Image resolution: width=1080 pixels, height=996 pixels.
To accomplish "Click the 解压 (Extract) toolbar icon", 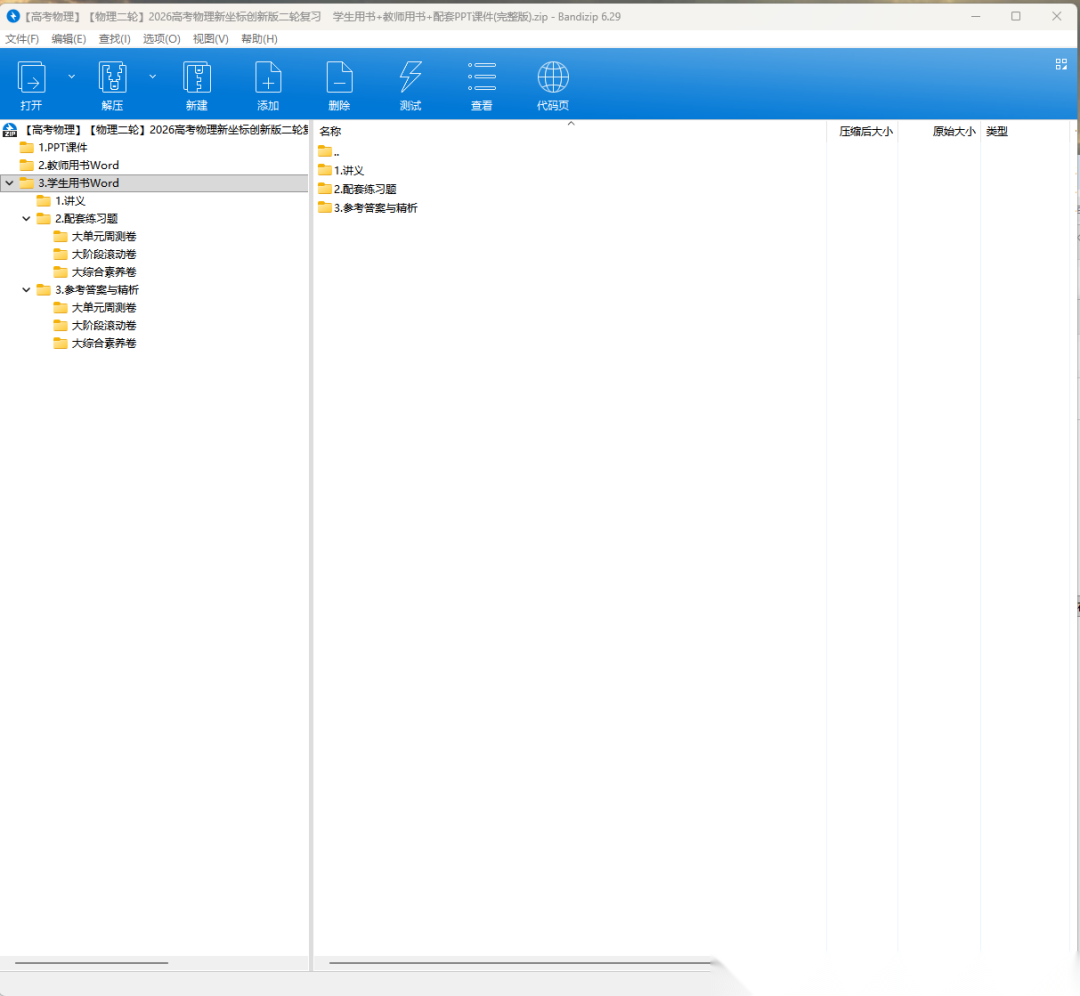I will (x=112, y=78).
